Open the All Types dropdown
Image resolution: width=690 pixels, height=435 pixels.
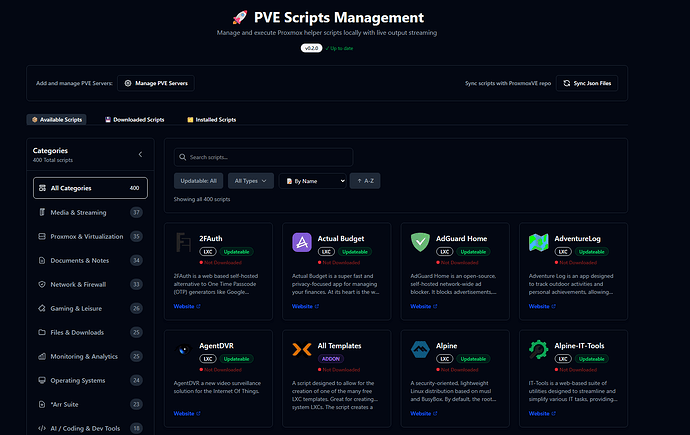point(250,181)
